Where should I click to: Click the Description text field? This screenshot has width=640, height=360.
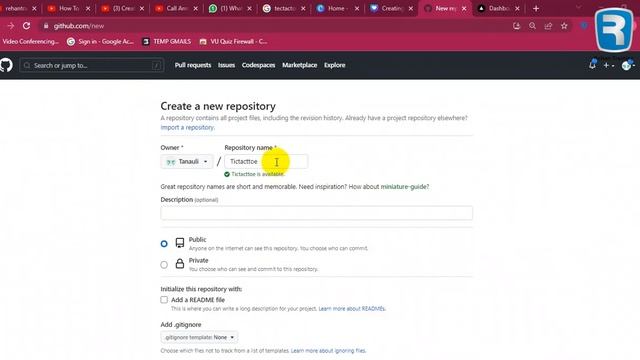(316, 213)
